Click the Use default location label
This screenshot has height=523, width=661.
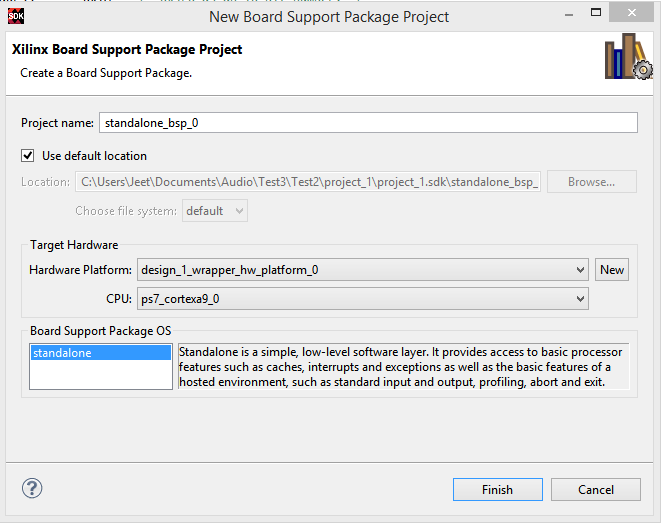[94, 156]
